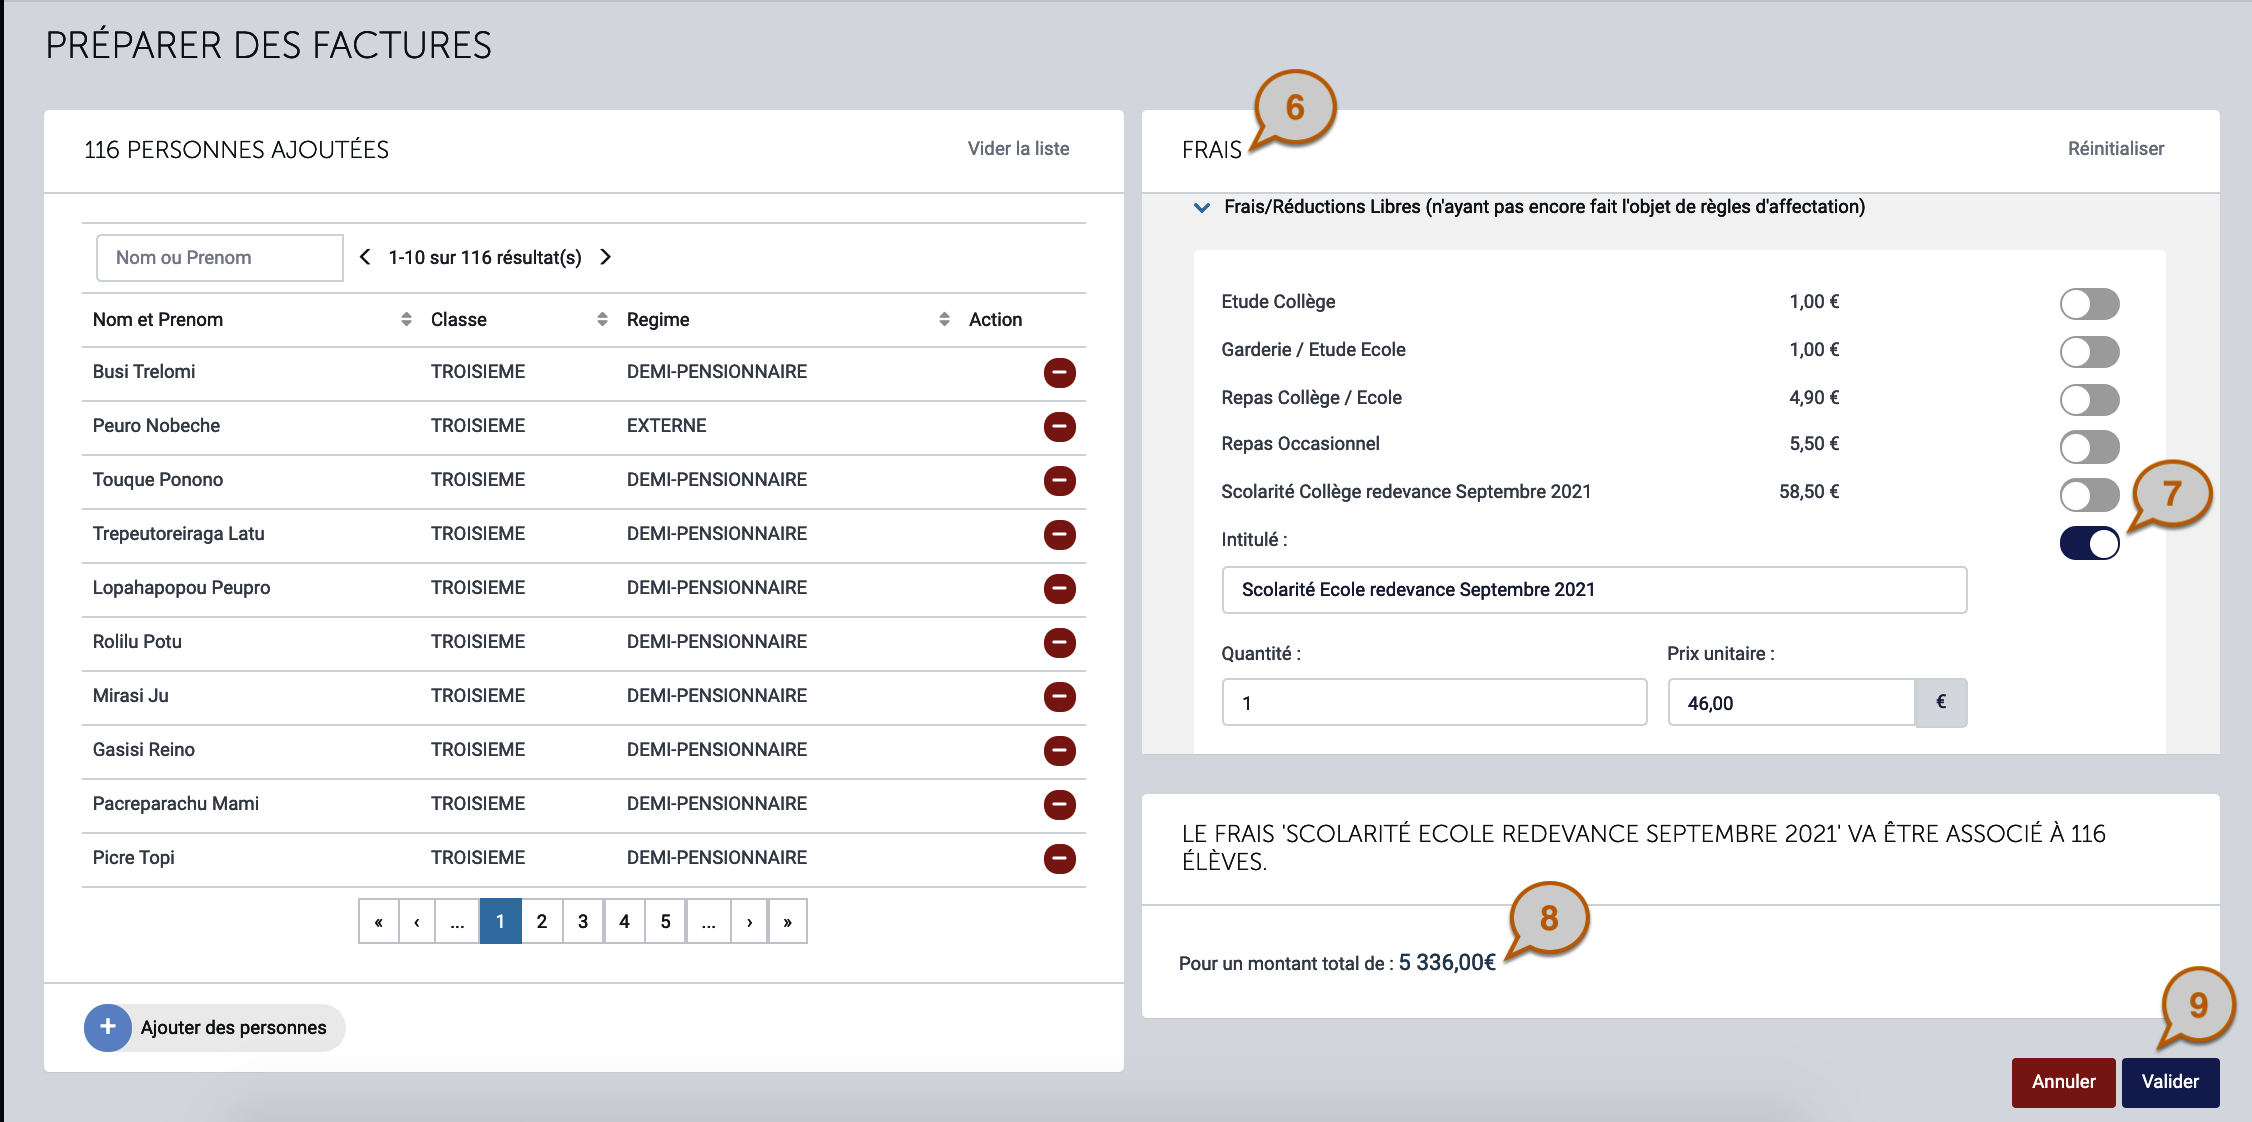Enable the Repas Collège / Ecole toggle
2252x1122 pixels.
click(2089, 400)
